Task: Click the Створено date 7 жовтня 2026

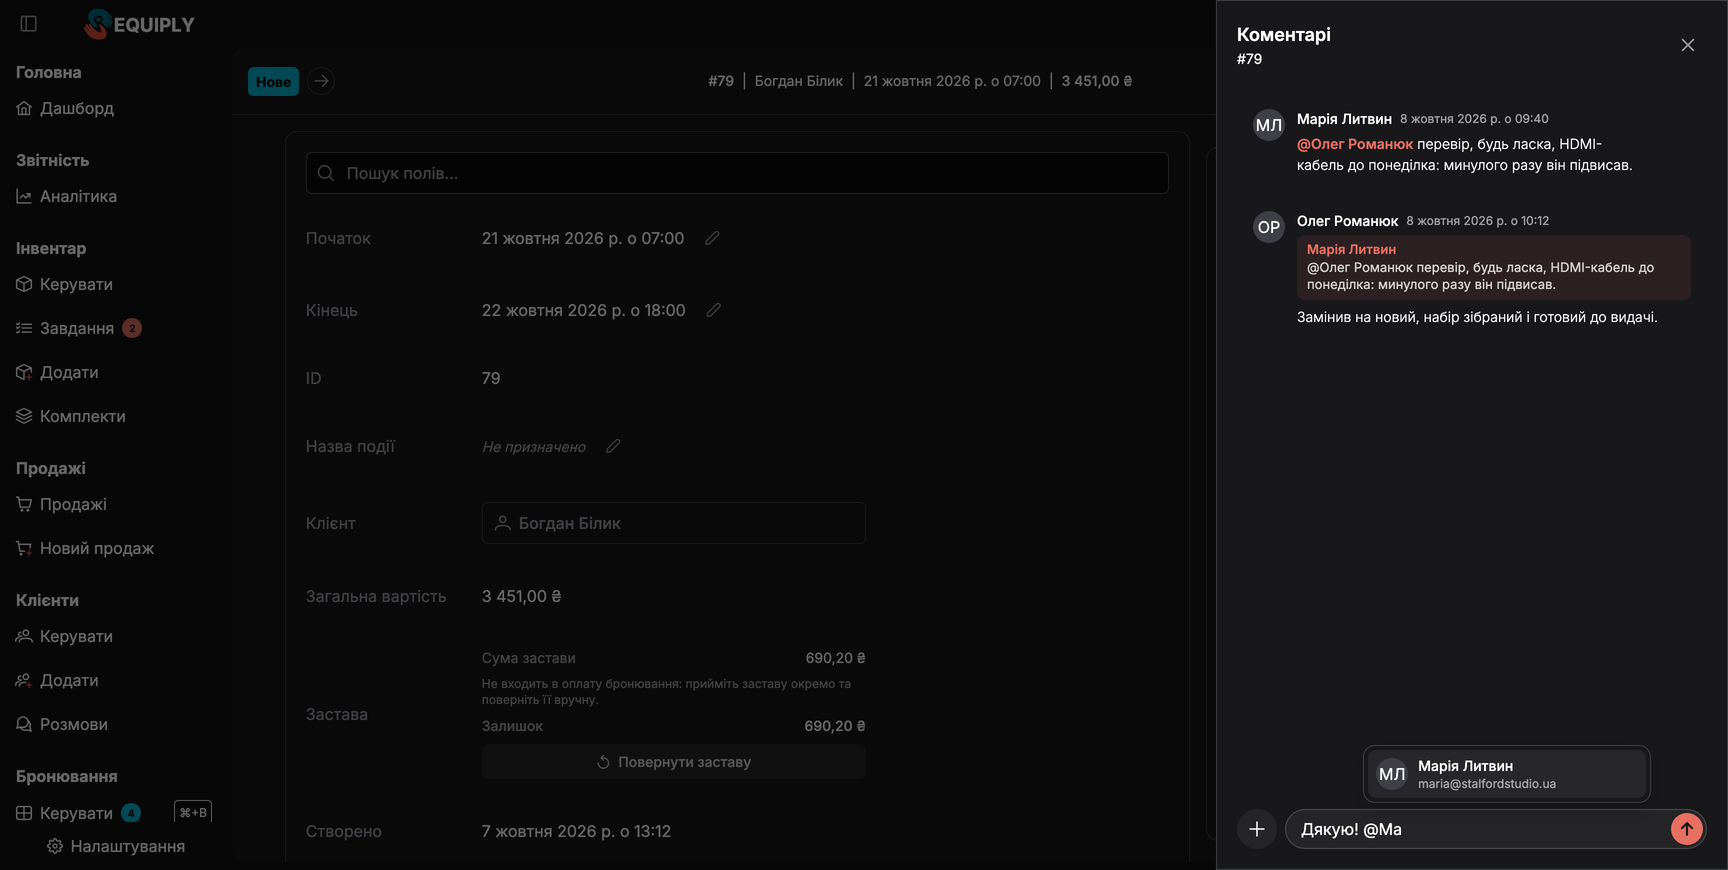Action: (x=576, y=831)
